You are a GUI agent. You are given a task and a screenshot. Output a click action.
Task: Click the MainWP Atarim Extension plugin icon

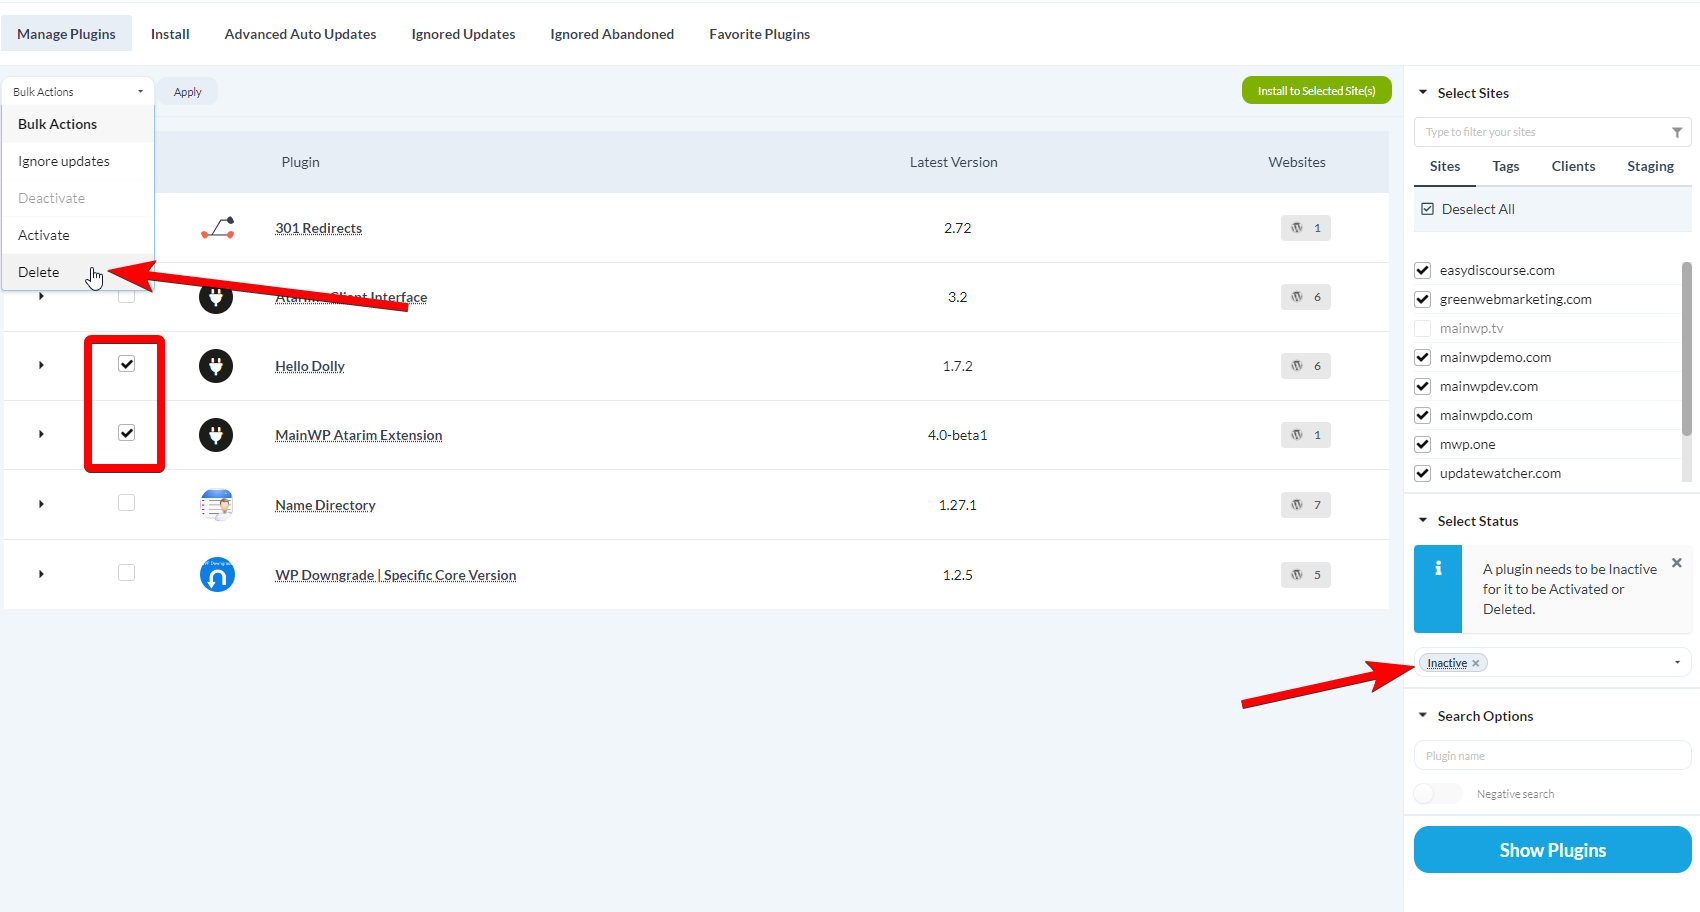(216, 435)
